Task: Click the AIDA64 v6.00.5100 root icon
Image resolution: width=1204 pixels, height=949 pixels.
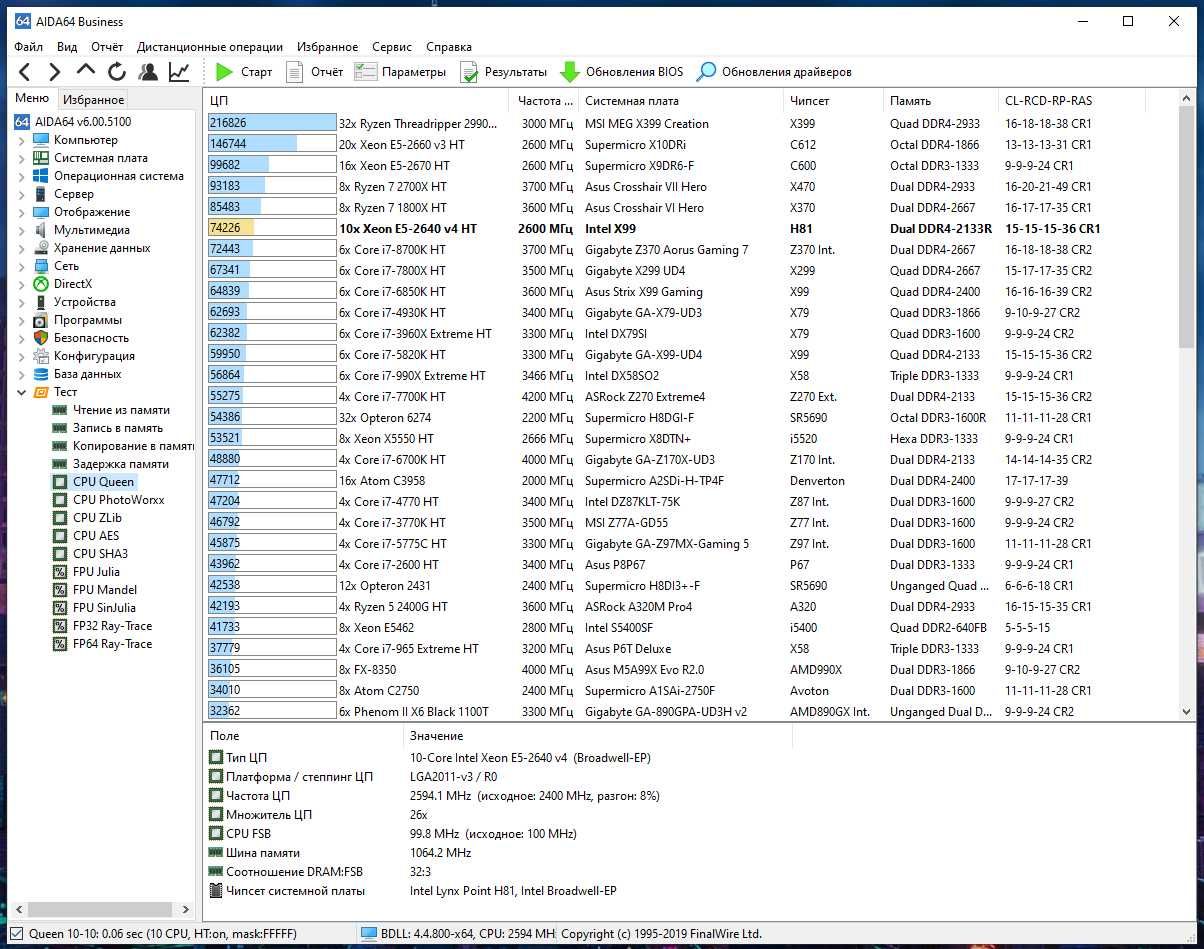Action: [22, 122]
